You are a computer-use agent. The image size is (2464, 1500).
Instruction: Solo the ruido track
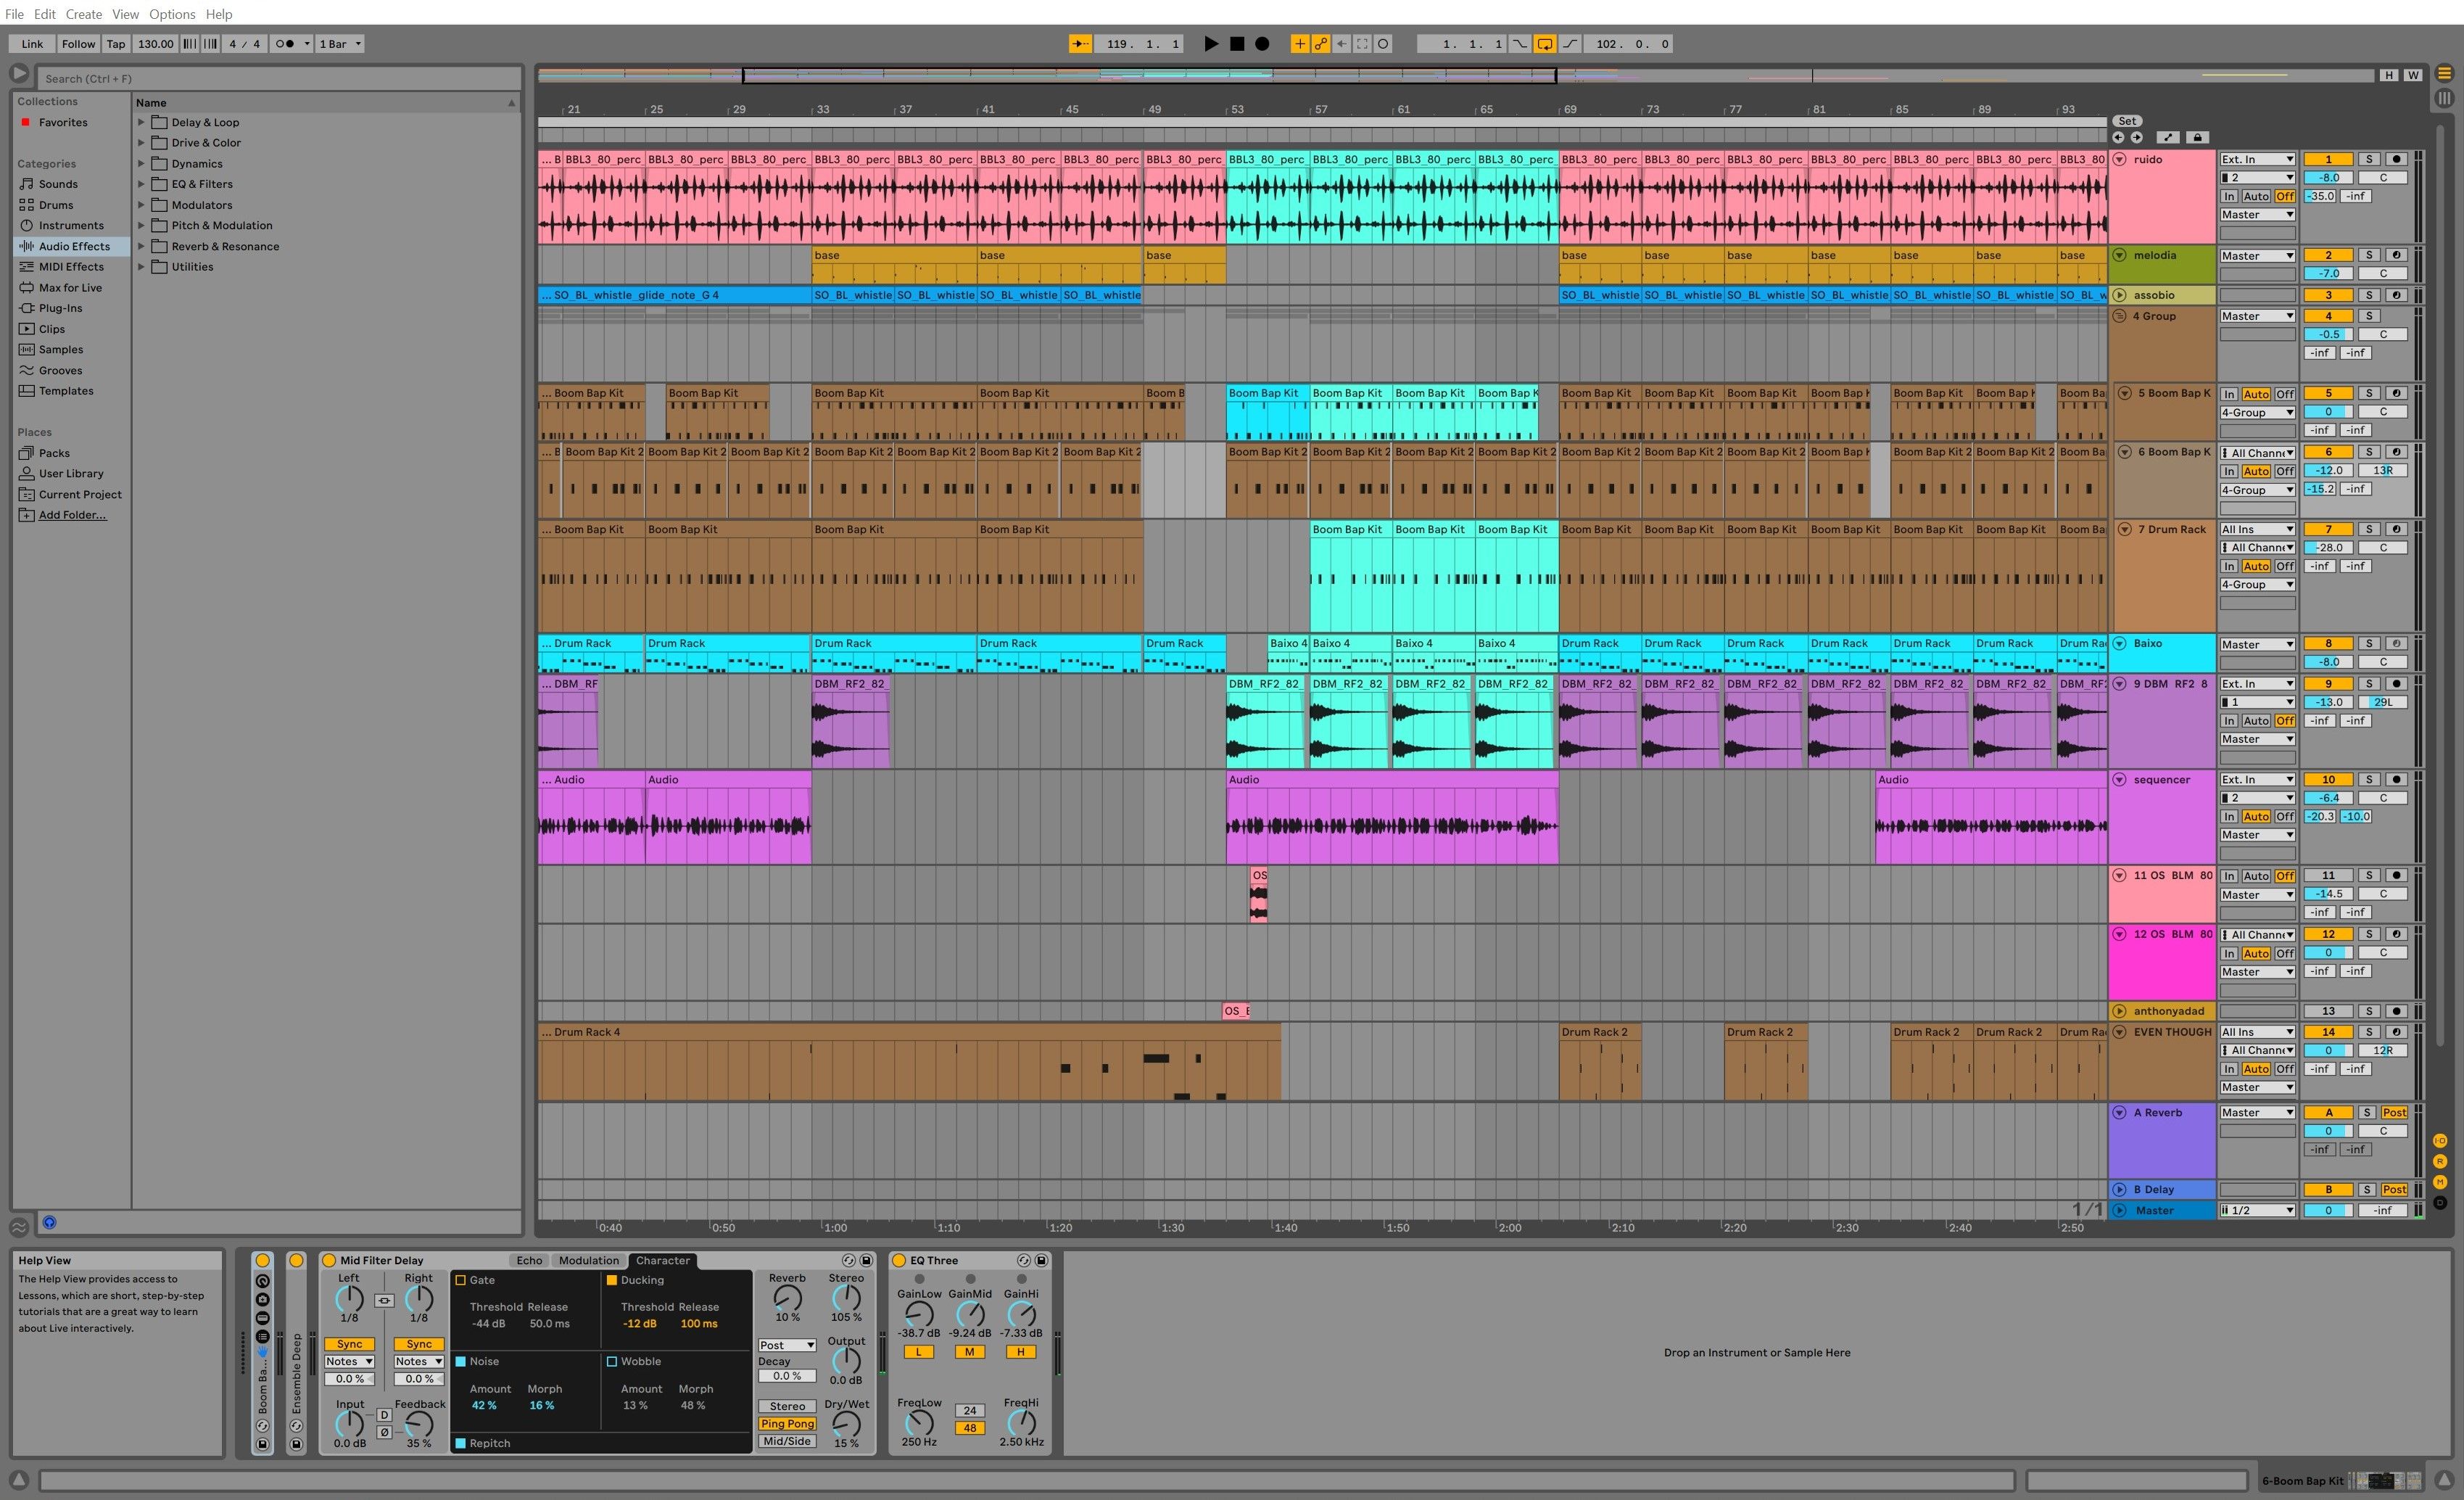click(x=2368, y=159)
